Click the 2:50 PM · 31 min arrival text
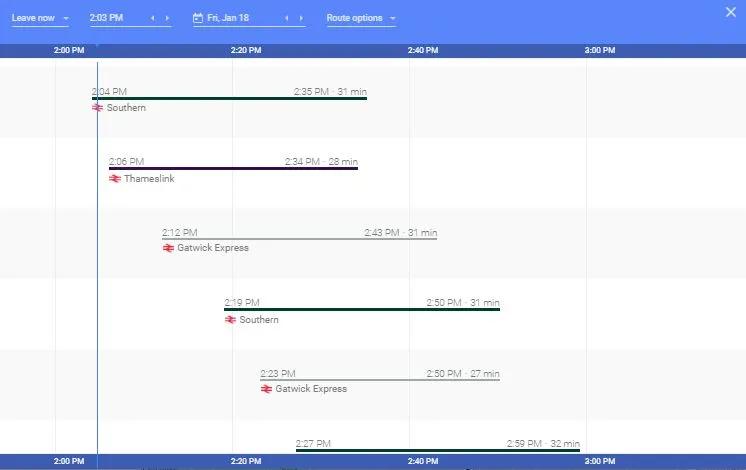The image size is (746, 470). tap(463, 303)
